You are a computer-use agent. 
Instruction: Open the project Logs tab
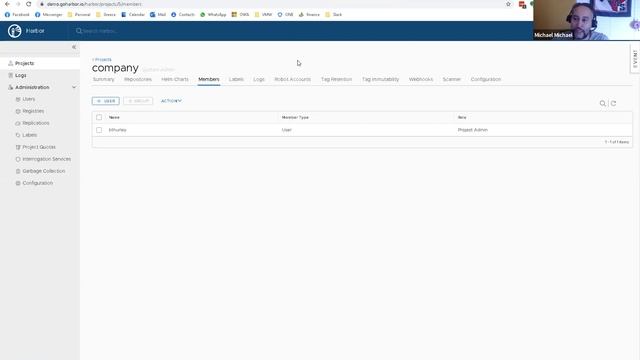point(259,79)
